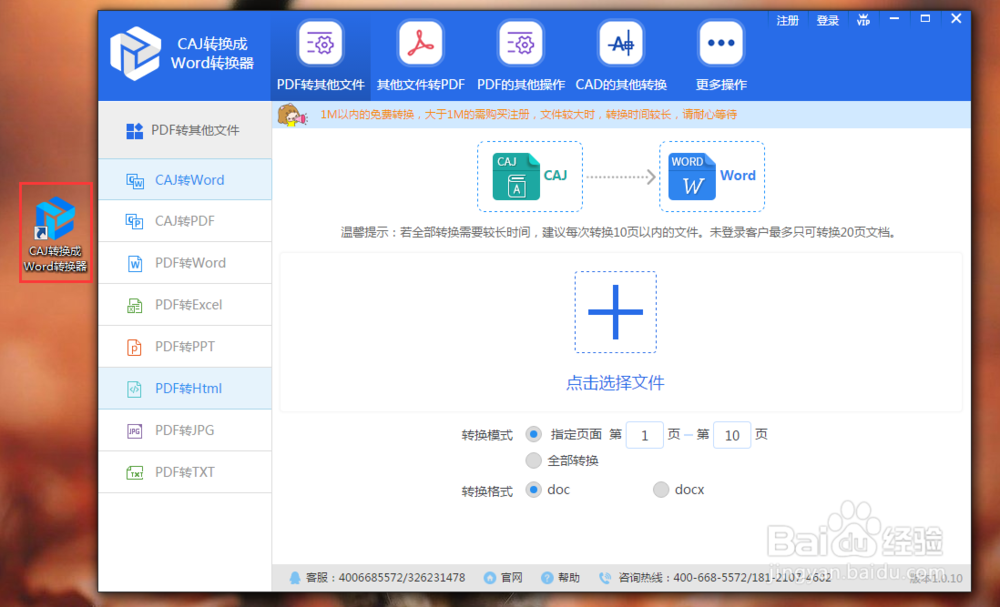1000x607 pixels.
Task: Click the Word target file icon
Action: tap(692, 177)
